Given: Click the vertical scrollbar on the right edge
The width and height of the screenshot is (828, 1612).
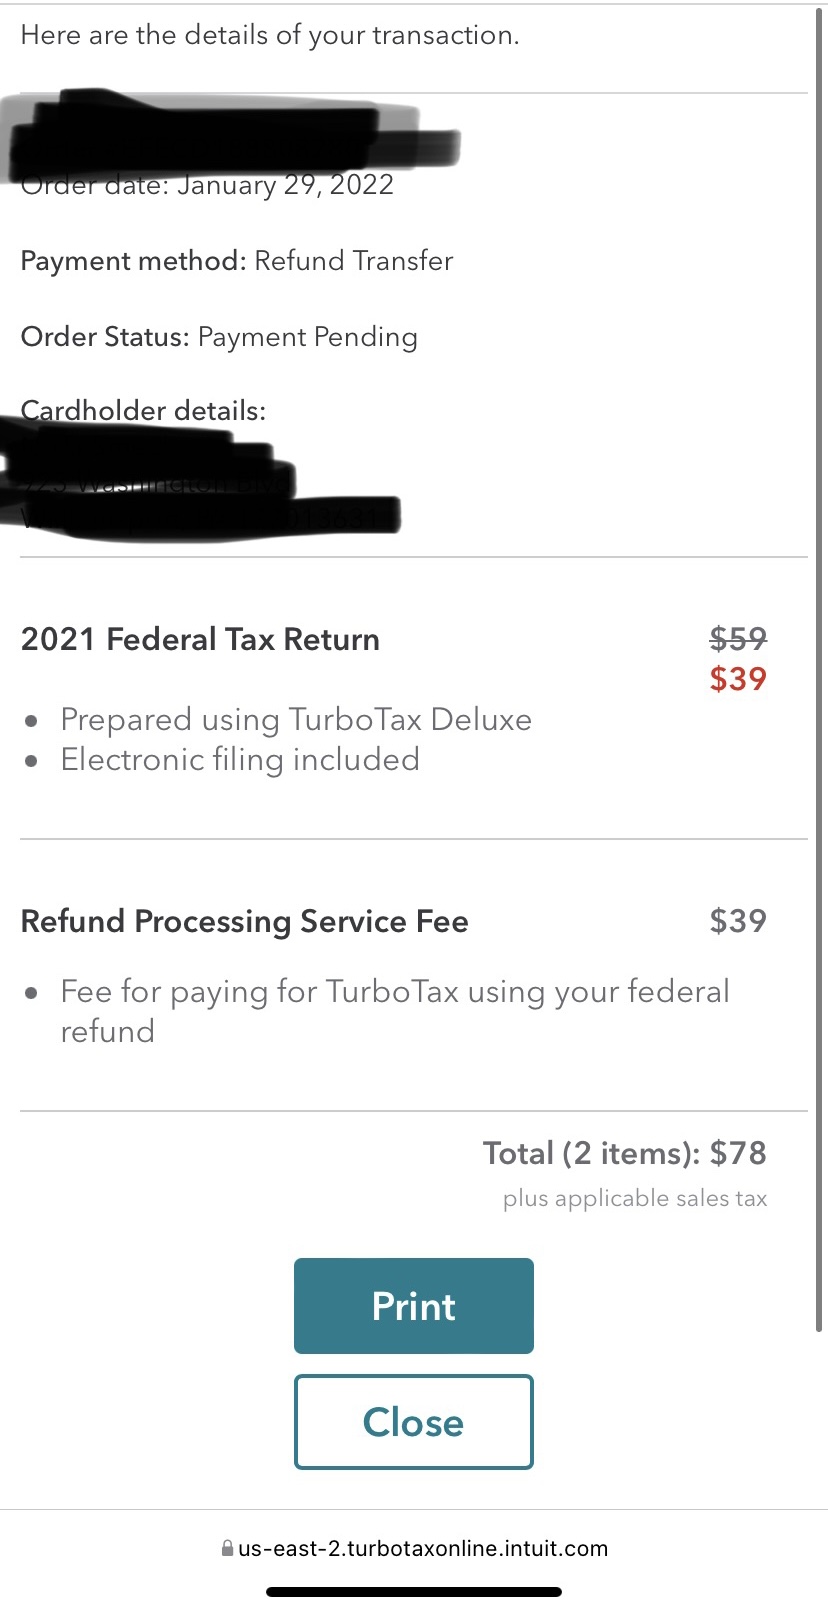Looking at the screenshot, I should (820, 670).
